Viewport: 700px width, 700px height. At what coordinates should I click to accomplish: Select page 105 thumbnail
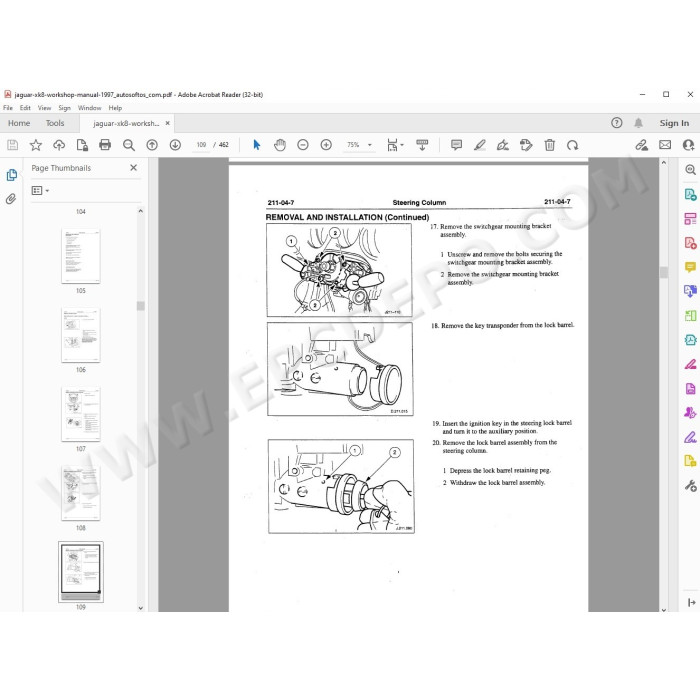click(81, 256)
